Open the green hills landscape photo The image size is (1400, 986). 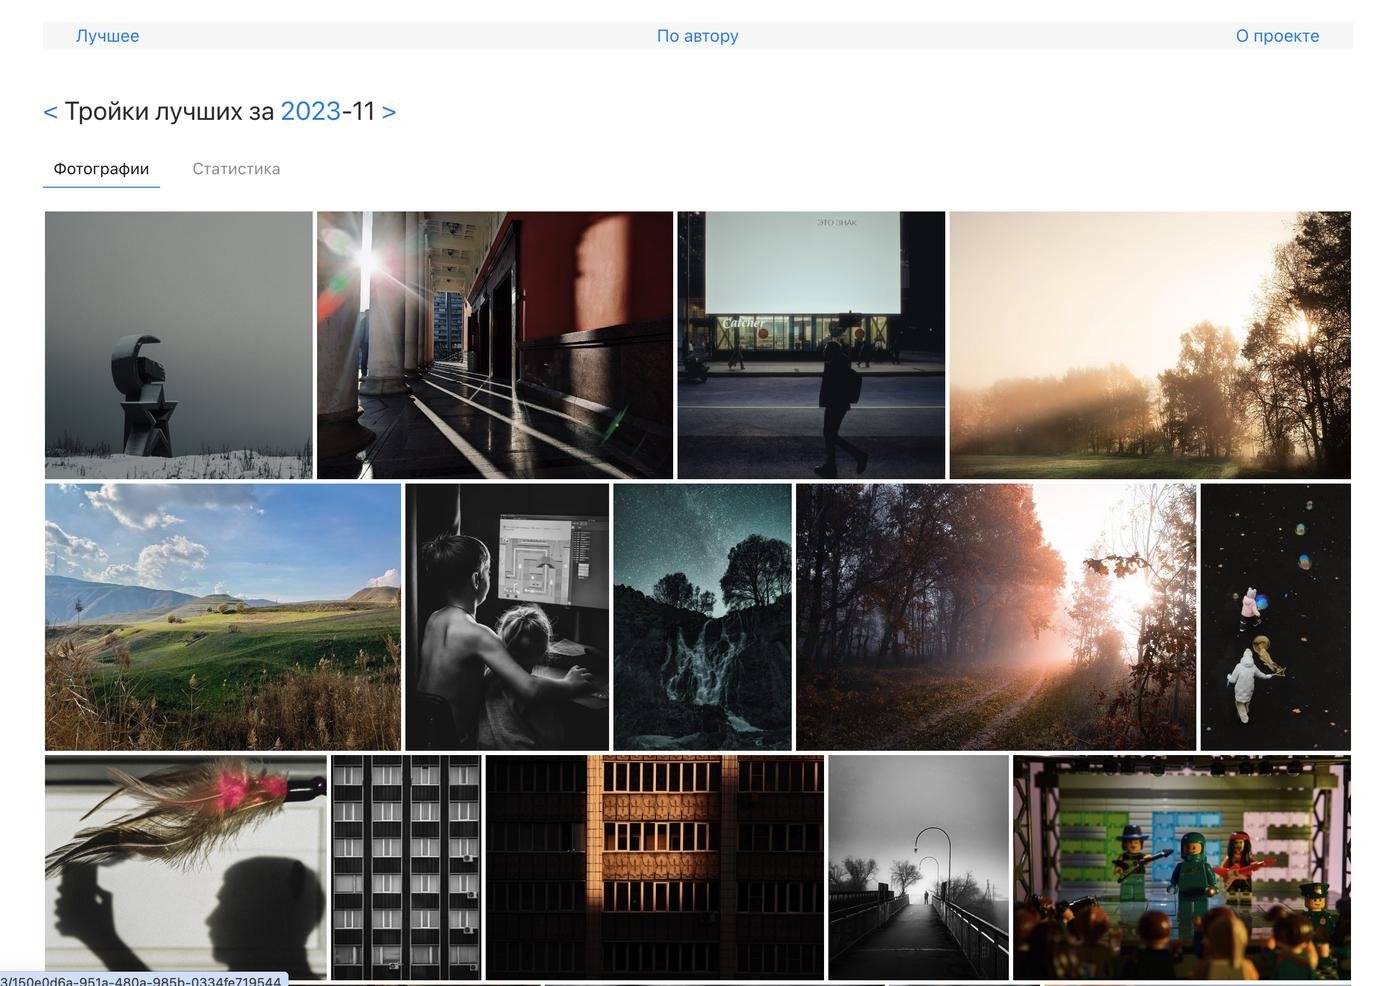tap(222, 617)
